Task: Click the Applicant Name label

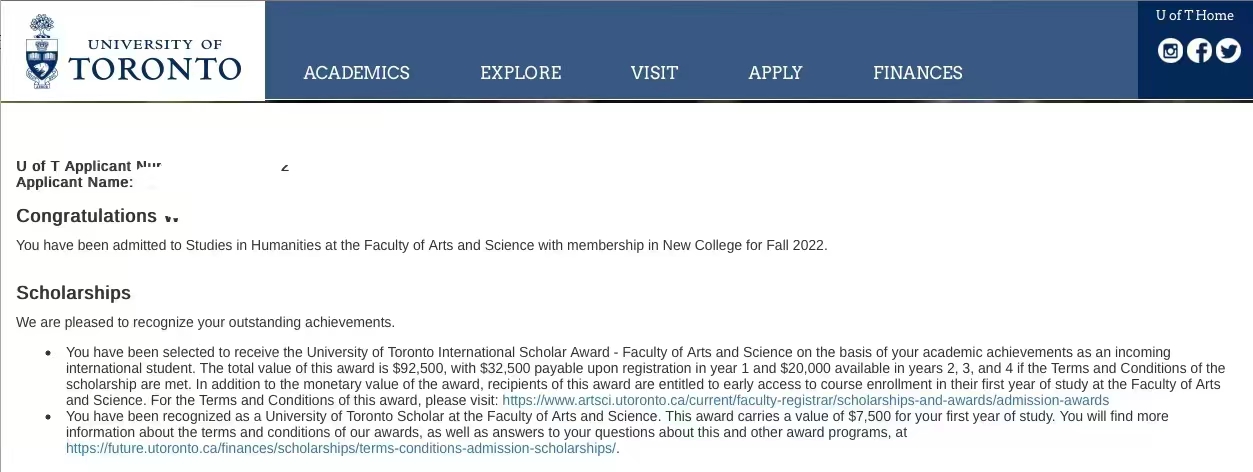Action: click(x=74, y=182)
